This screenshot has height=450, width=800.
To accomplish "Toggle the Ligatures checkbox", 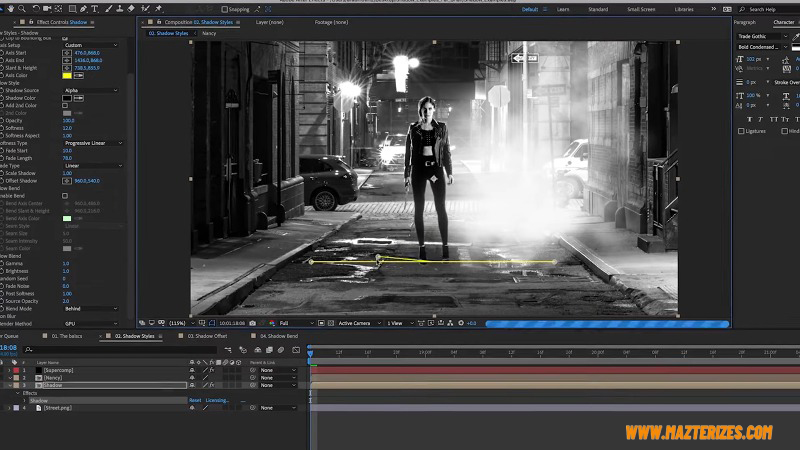I will pos(741,131).
